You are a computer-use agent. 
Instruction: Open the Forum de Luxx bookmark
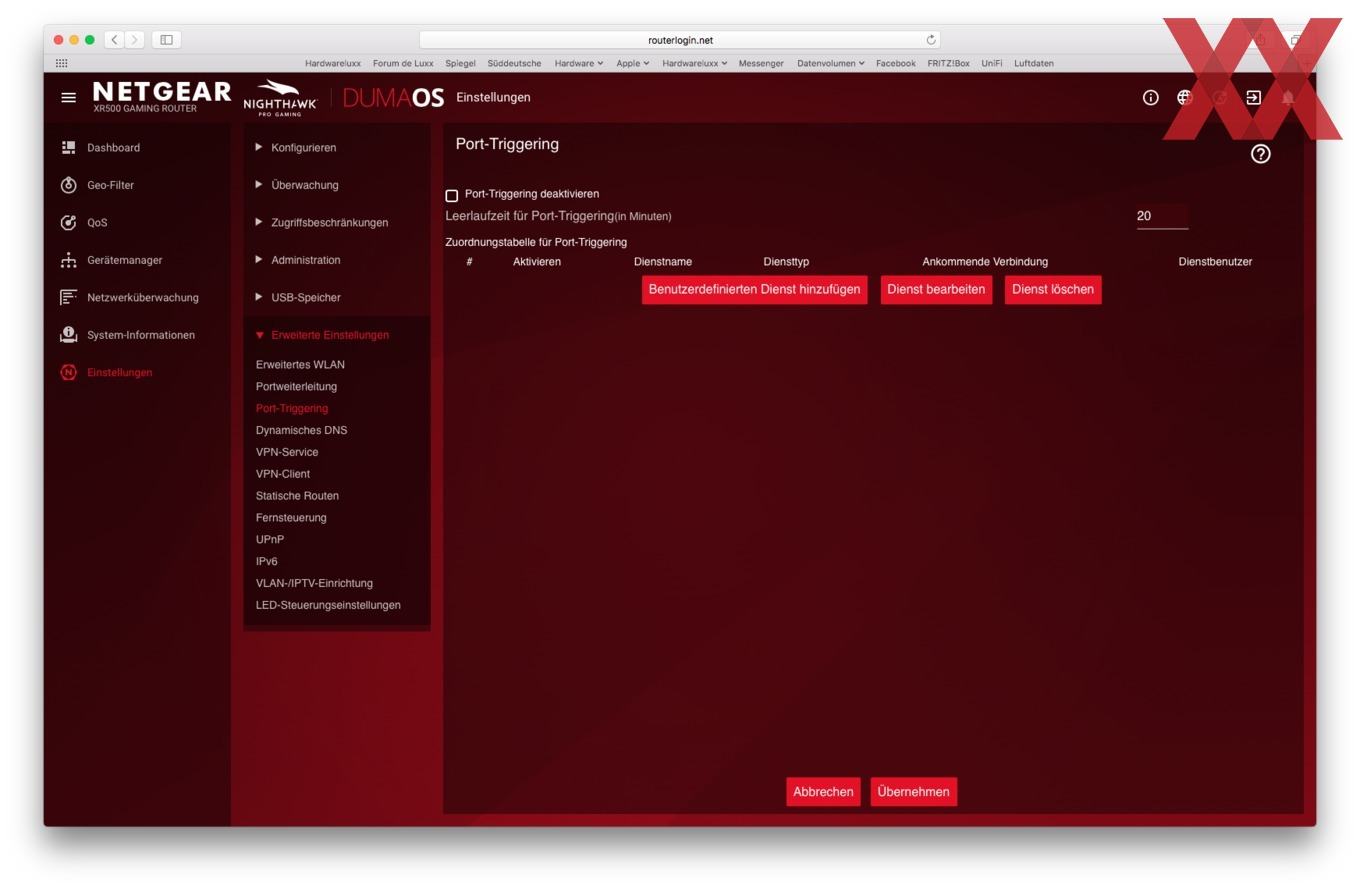pyautogui.click(x=403, y=63)
